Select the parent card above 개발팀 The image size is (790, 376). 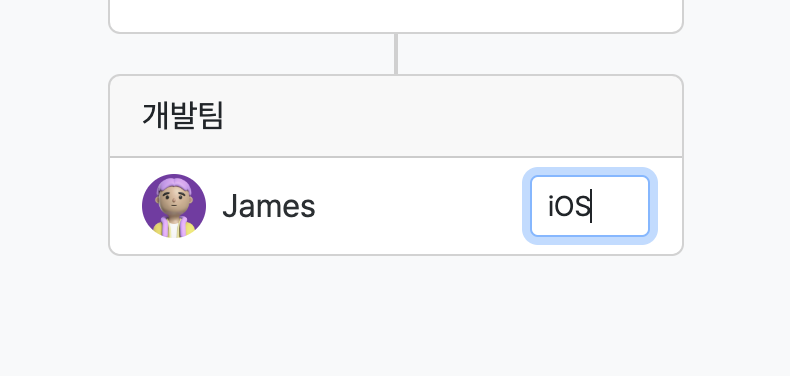(396, 16)
